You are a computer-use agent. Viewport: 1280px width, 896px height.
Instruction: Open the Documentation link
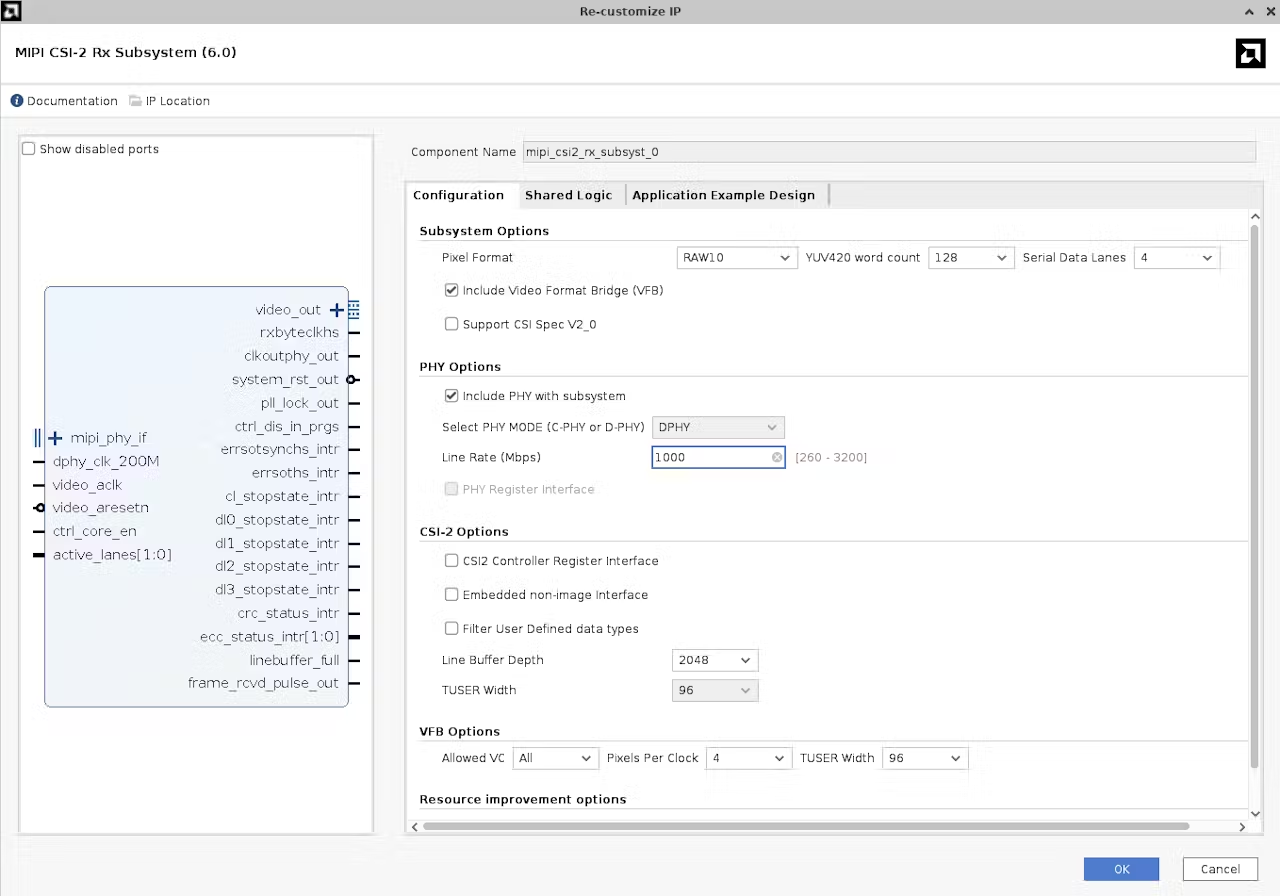pyautogui.click(x=72, y=101)
